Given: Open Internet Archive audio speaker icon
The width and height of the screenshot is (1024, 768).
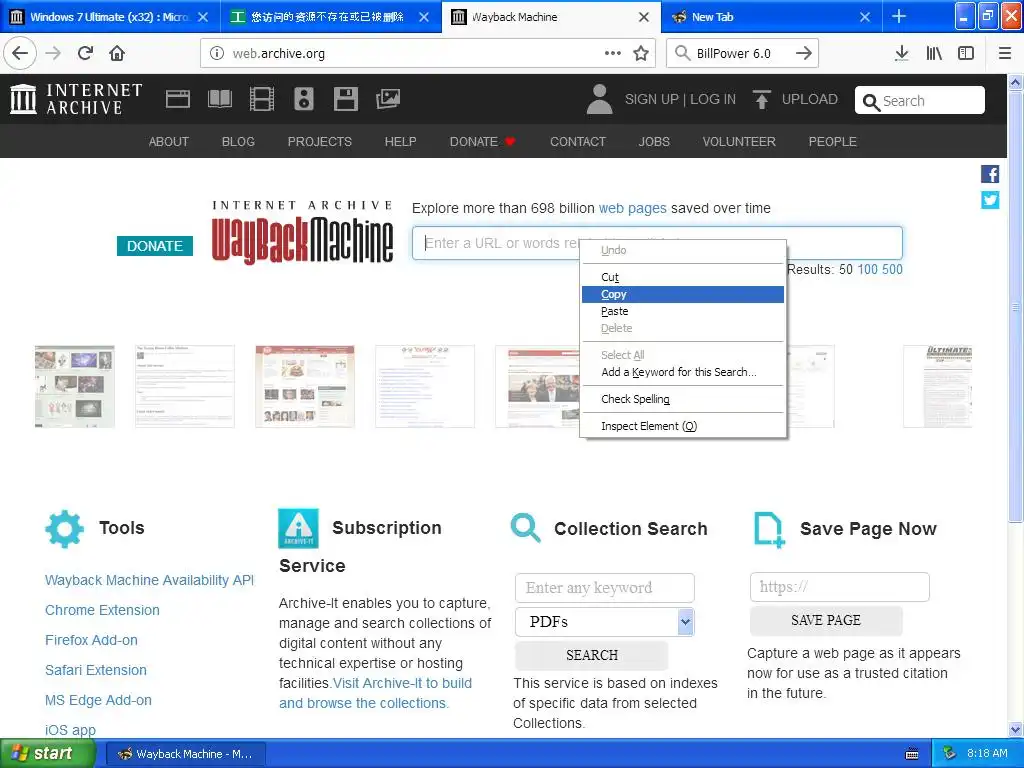Looking at the screenshot, I should (304, 99).
